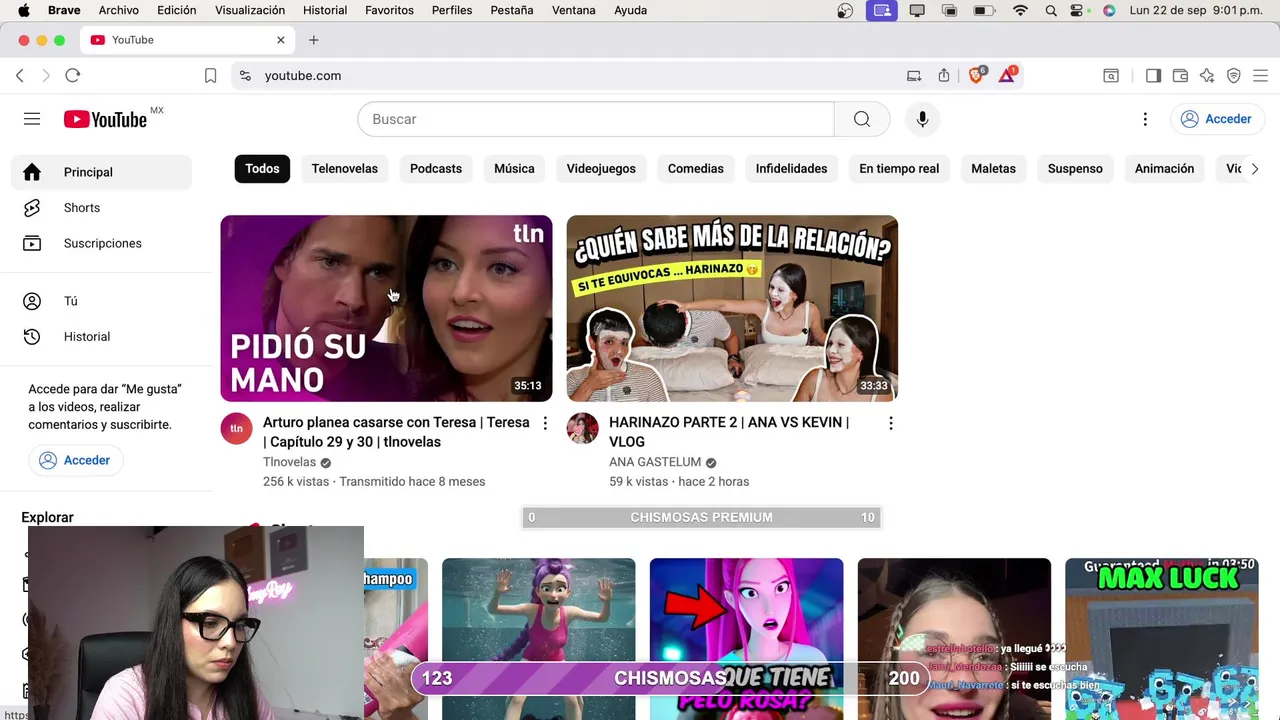Toggle the browser sidebar panel
1280x720 pixels.
(x=1153, y=75)
